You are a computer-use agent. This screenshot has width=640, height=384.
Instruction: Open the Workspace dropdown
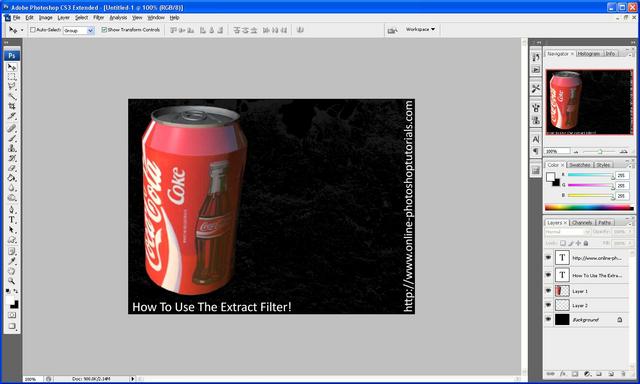click(x=420, y=29)
